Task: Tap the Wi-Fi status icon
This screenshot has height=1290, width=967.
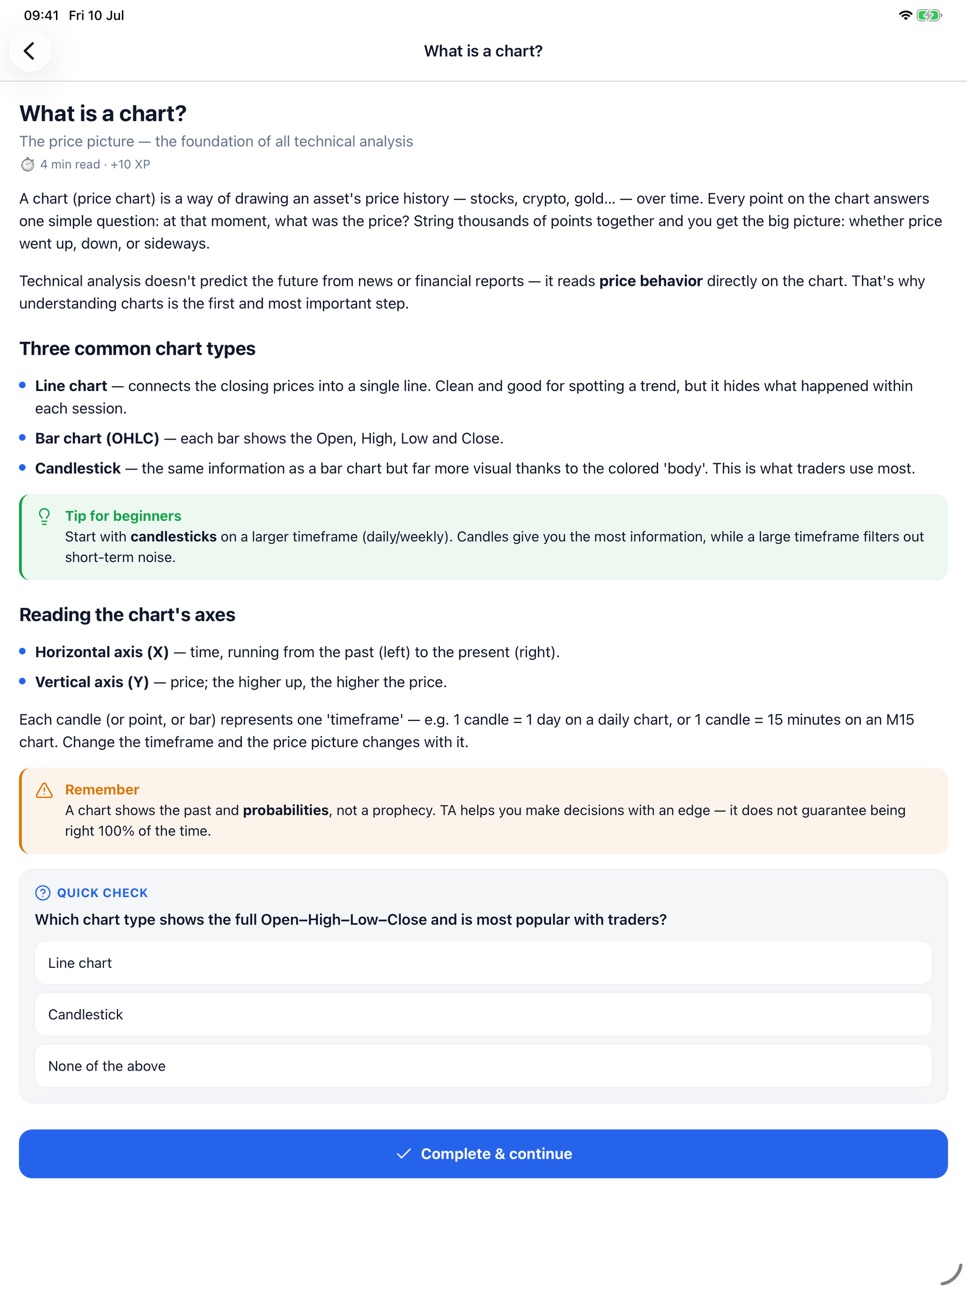Action: point(905,15)
